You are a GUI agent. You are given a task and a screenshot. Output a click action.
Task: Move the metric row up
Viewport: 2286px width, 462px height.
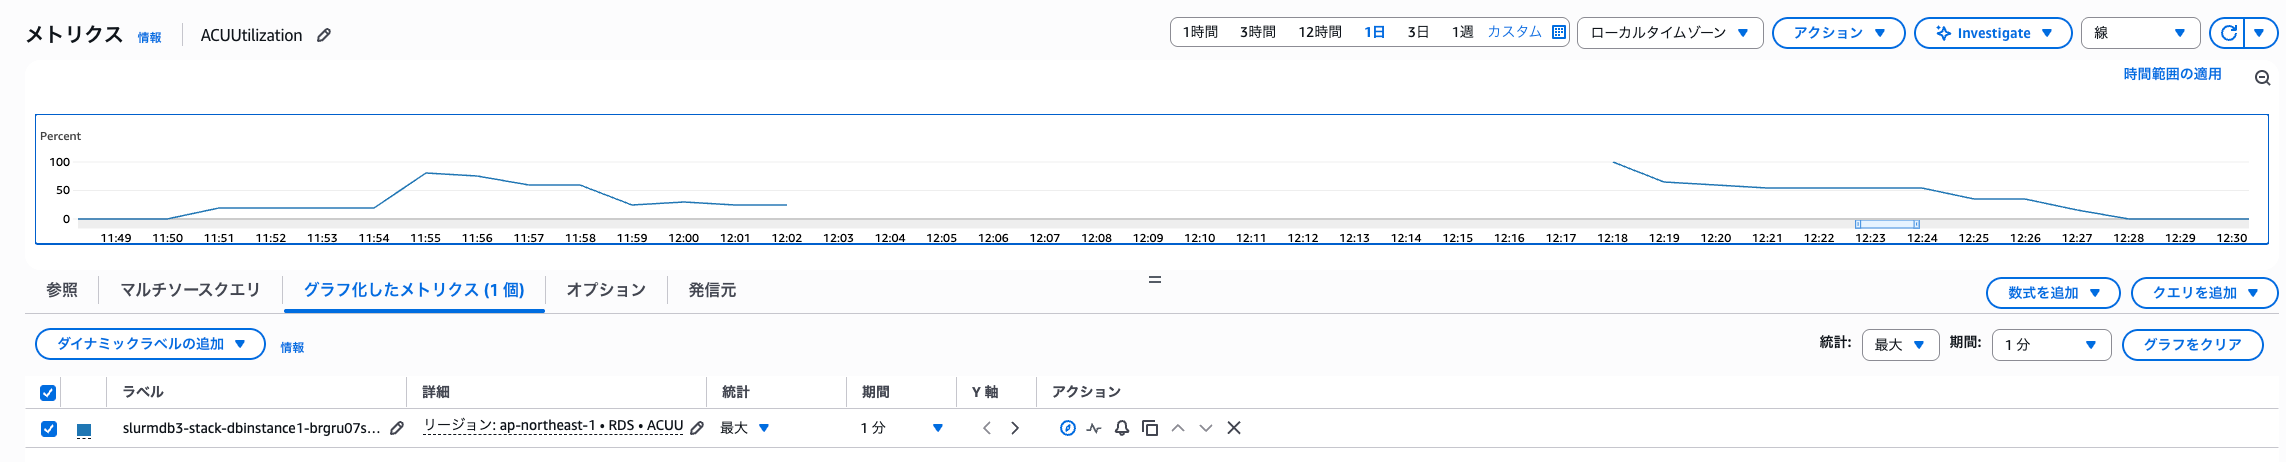click(x=1178, y=428)
